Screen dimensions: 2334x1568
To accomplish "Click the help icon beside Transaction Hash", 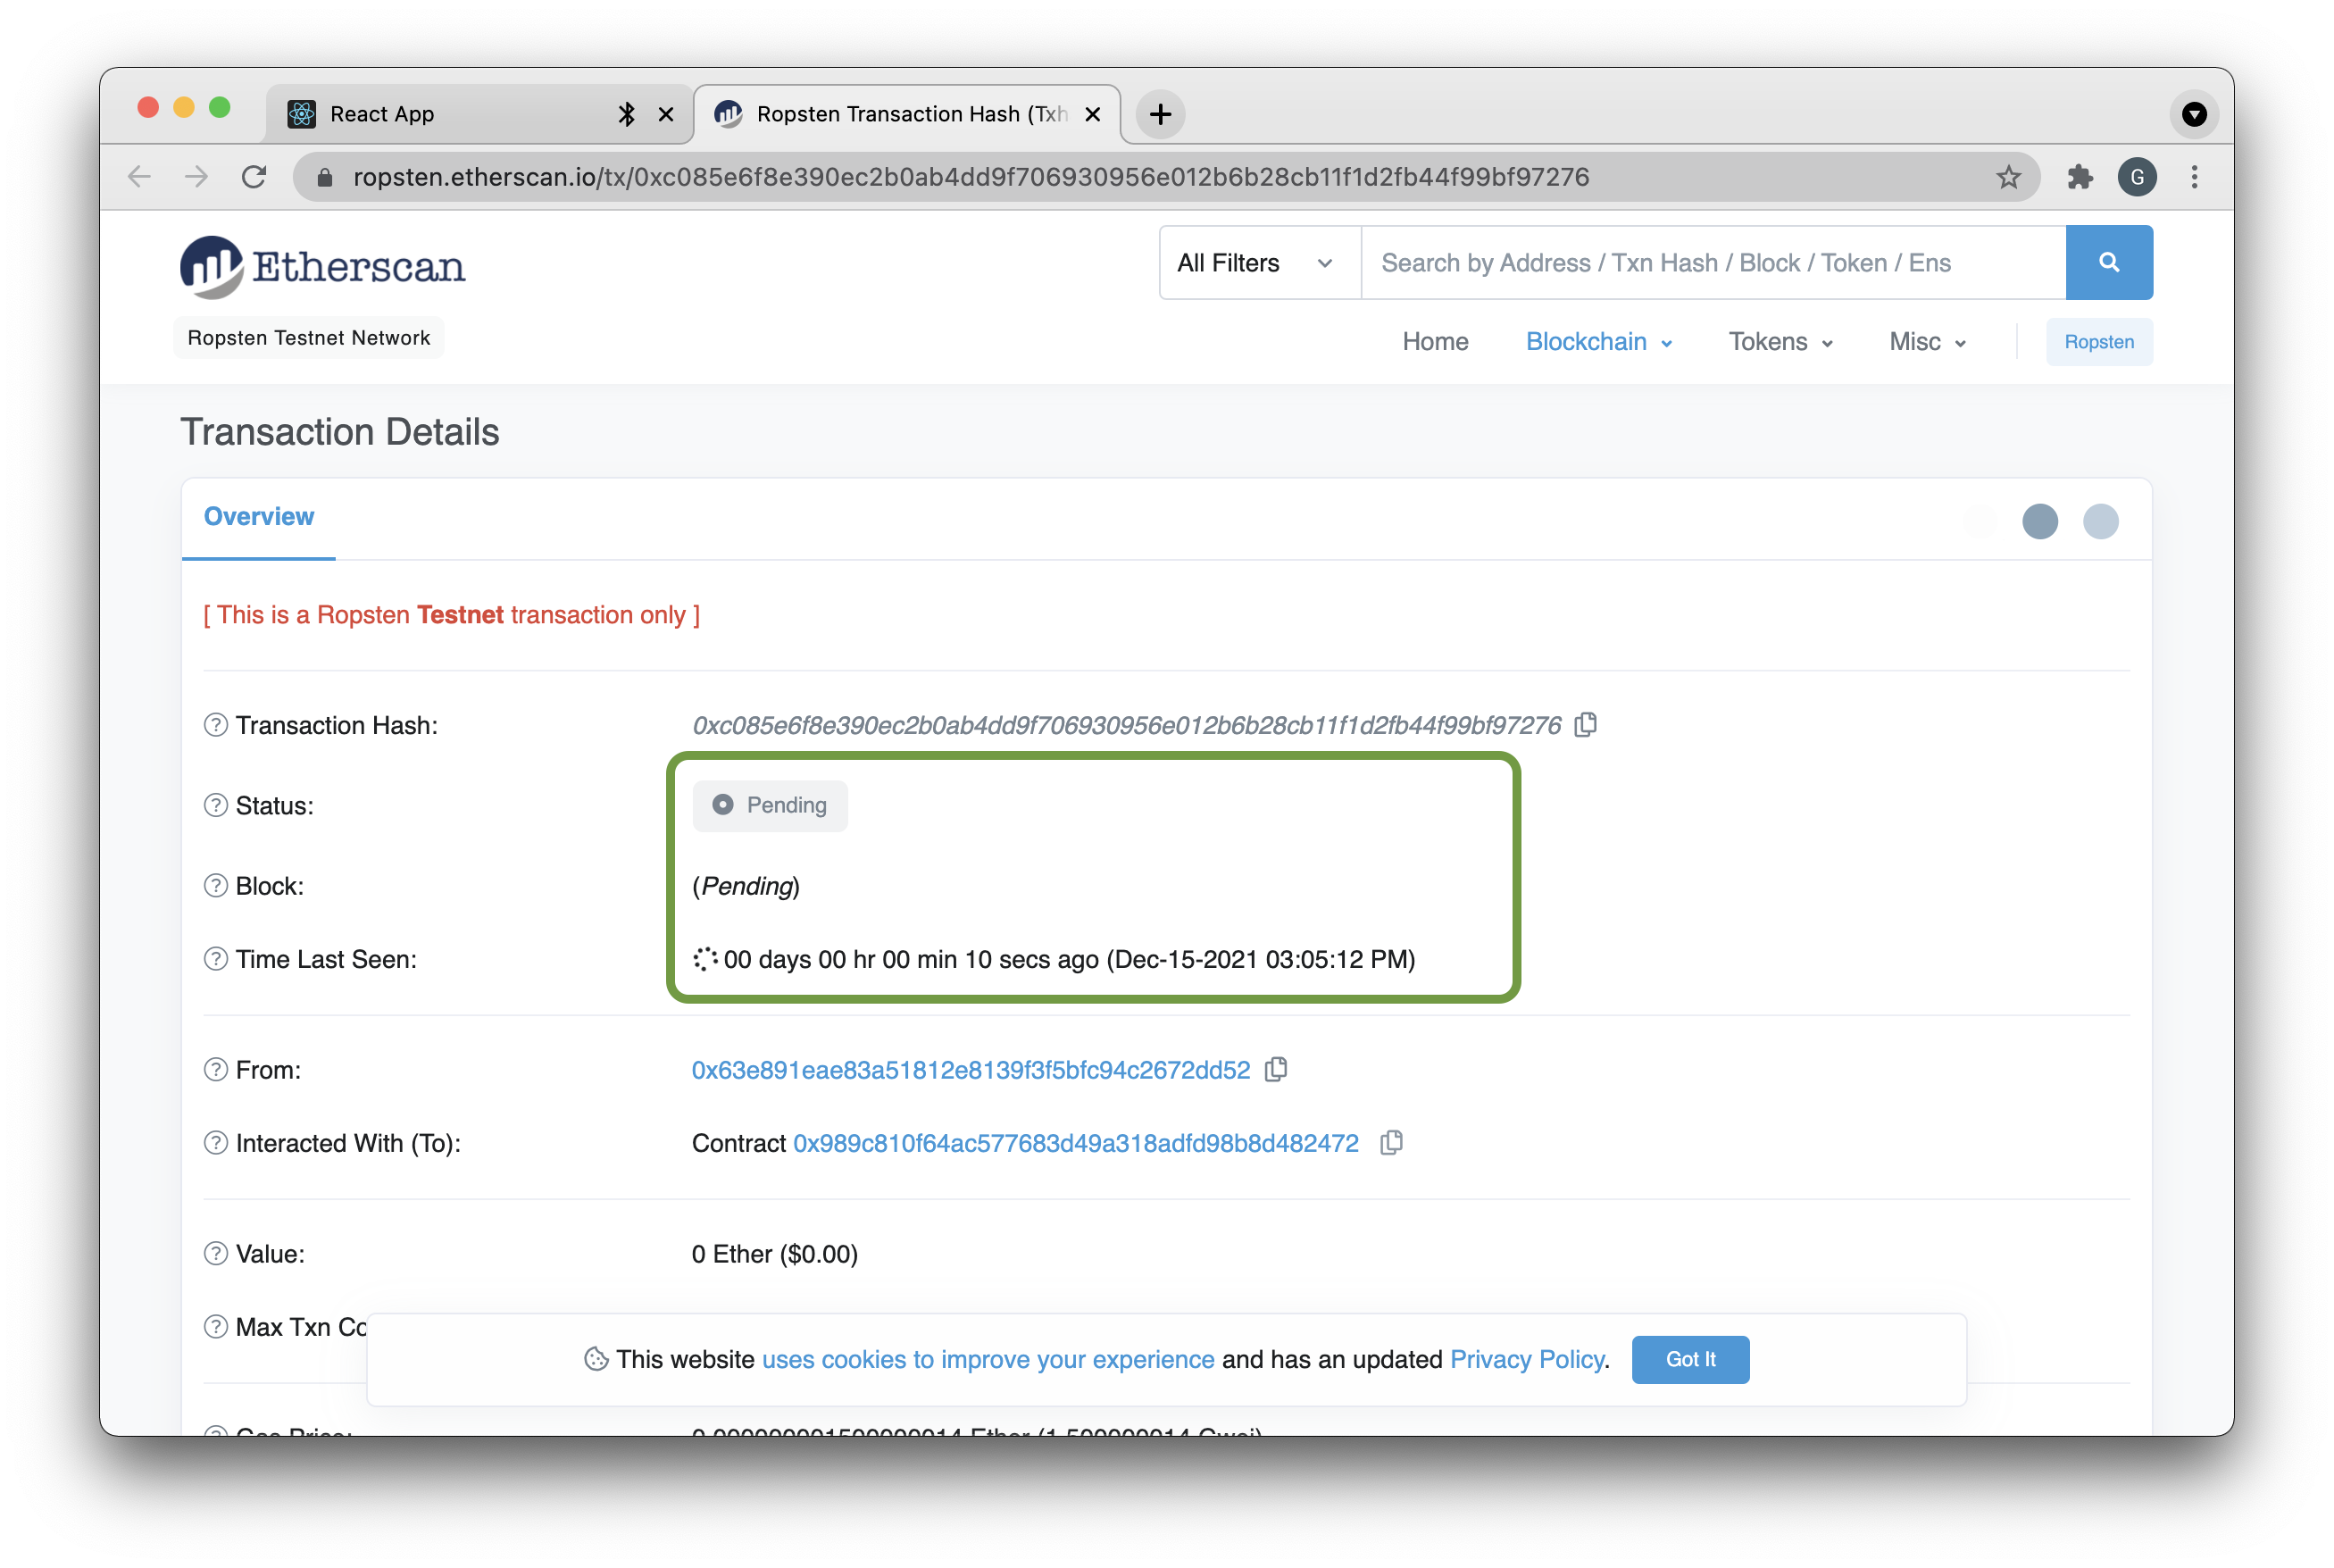I will click(215, 725).
